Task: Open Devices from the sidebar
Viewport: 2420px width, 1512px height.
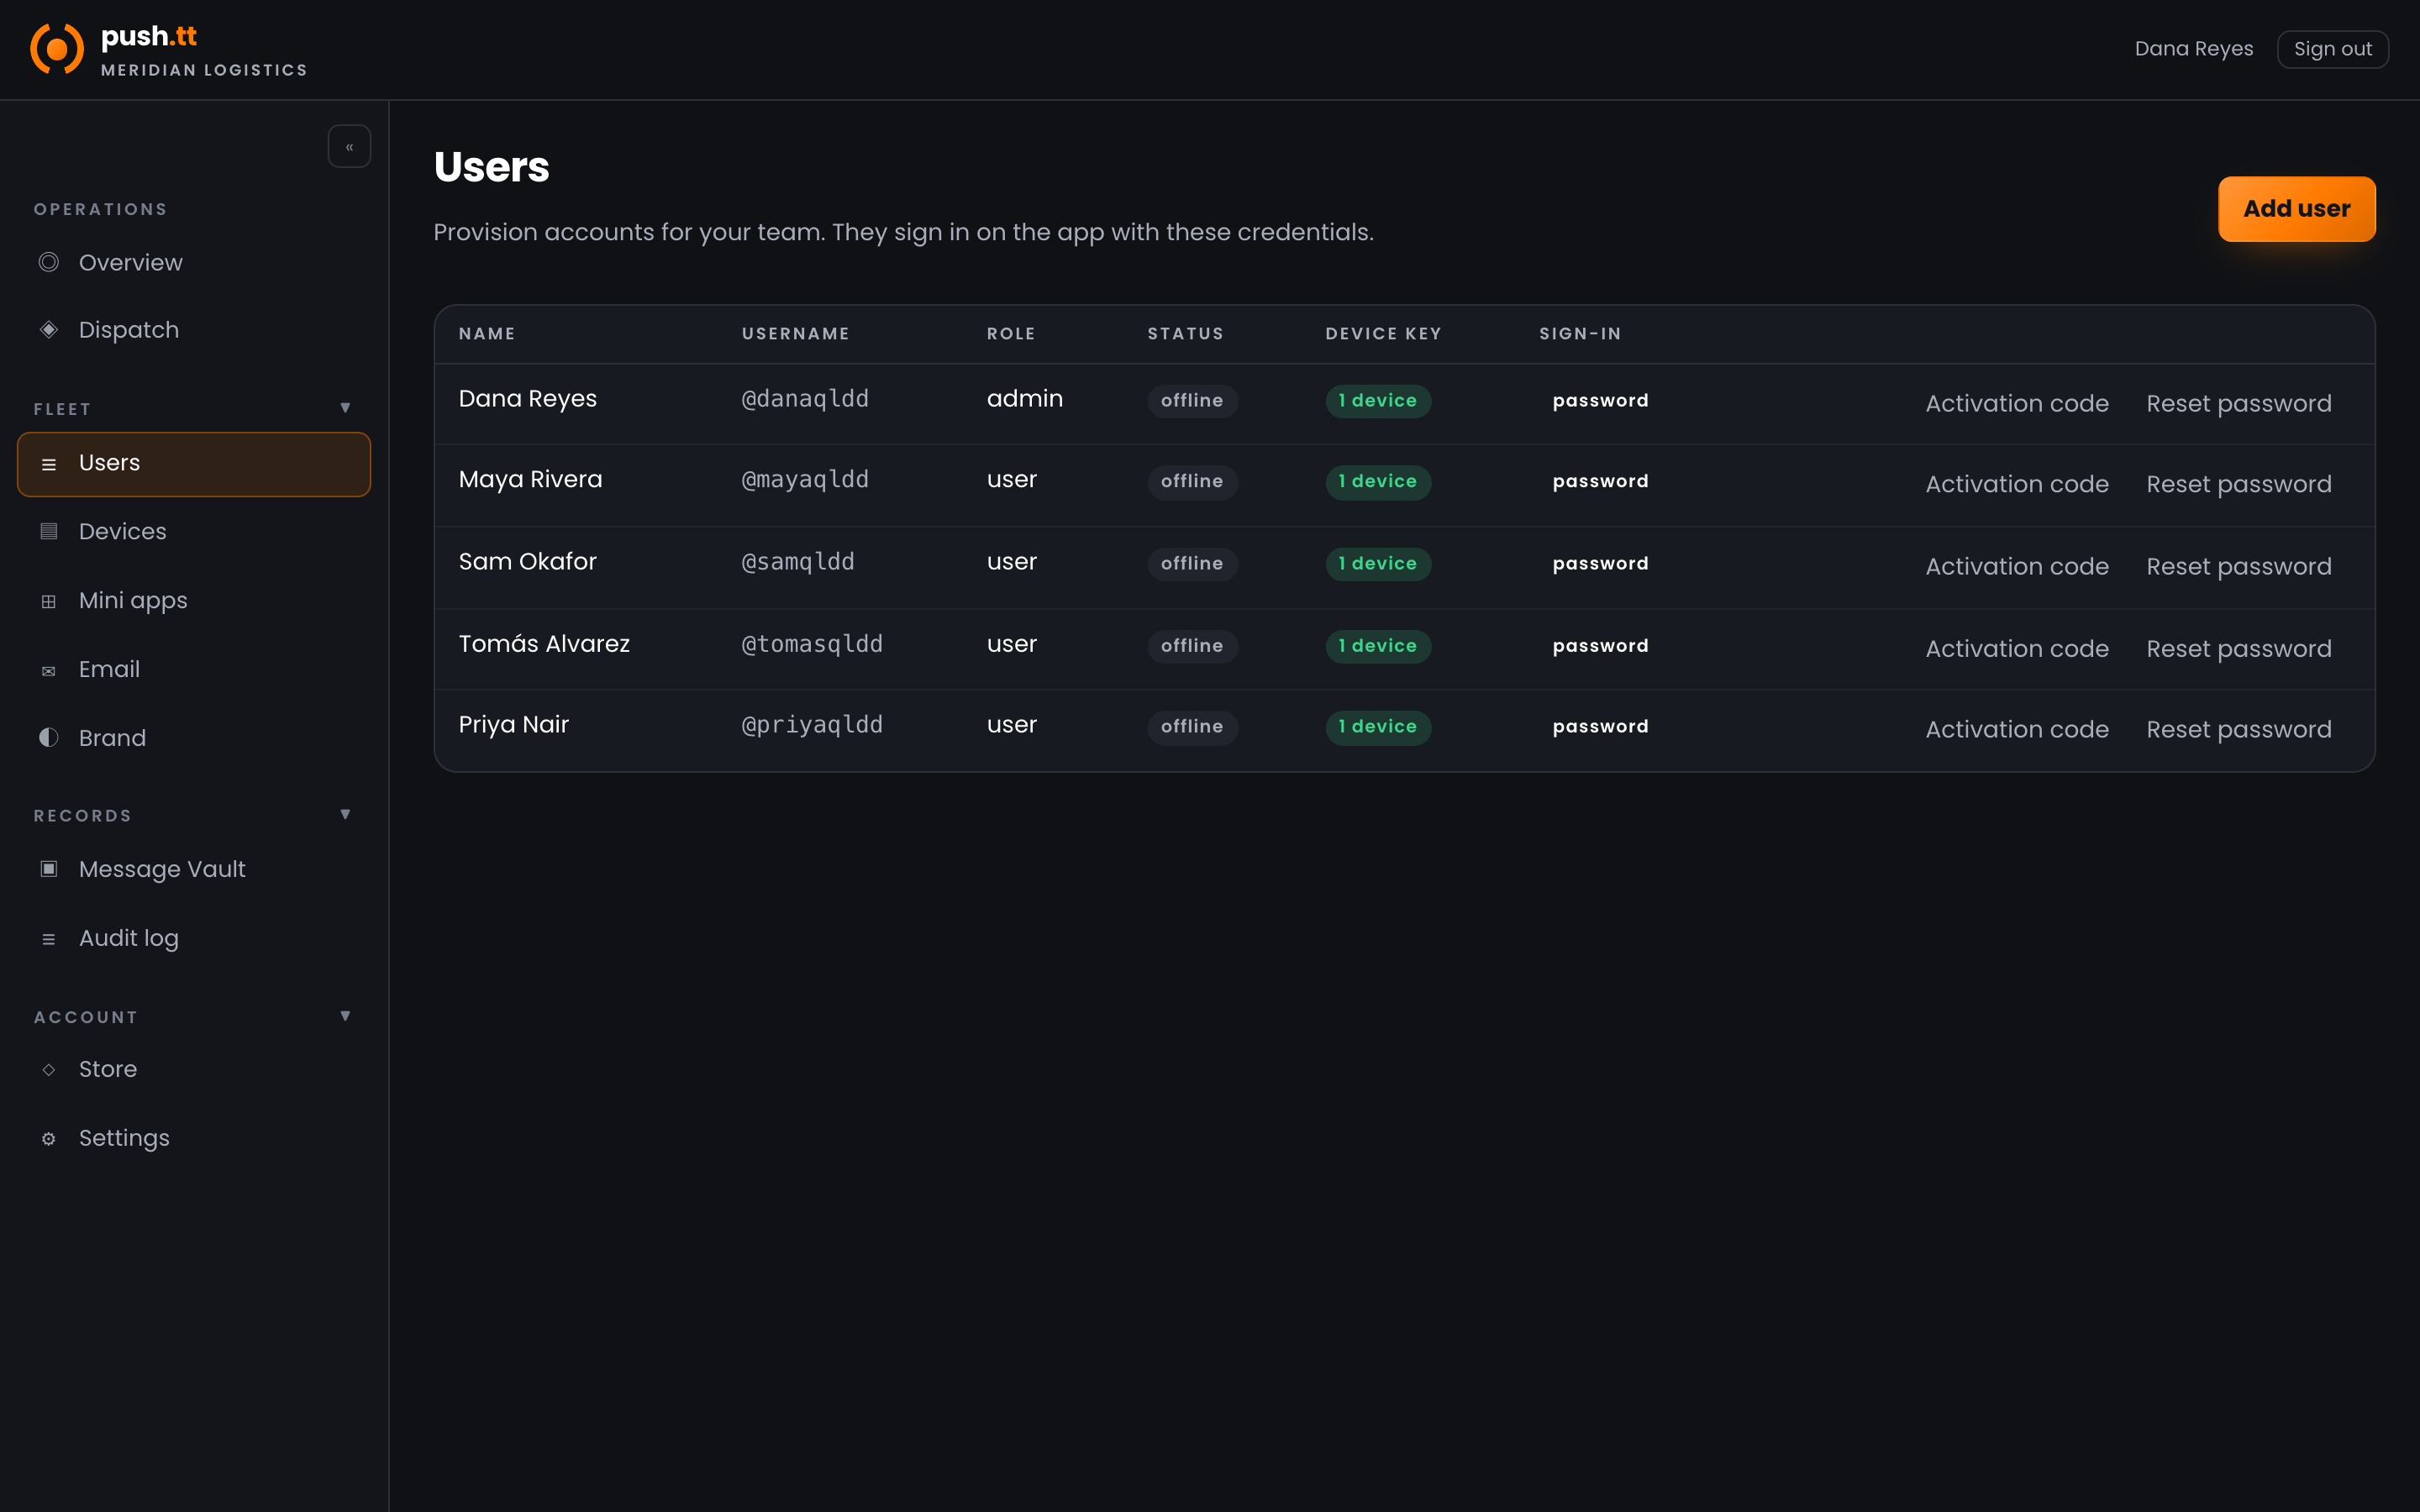Action: point(194,531)
